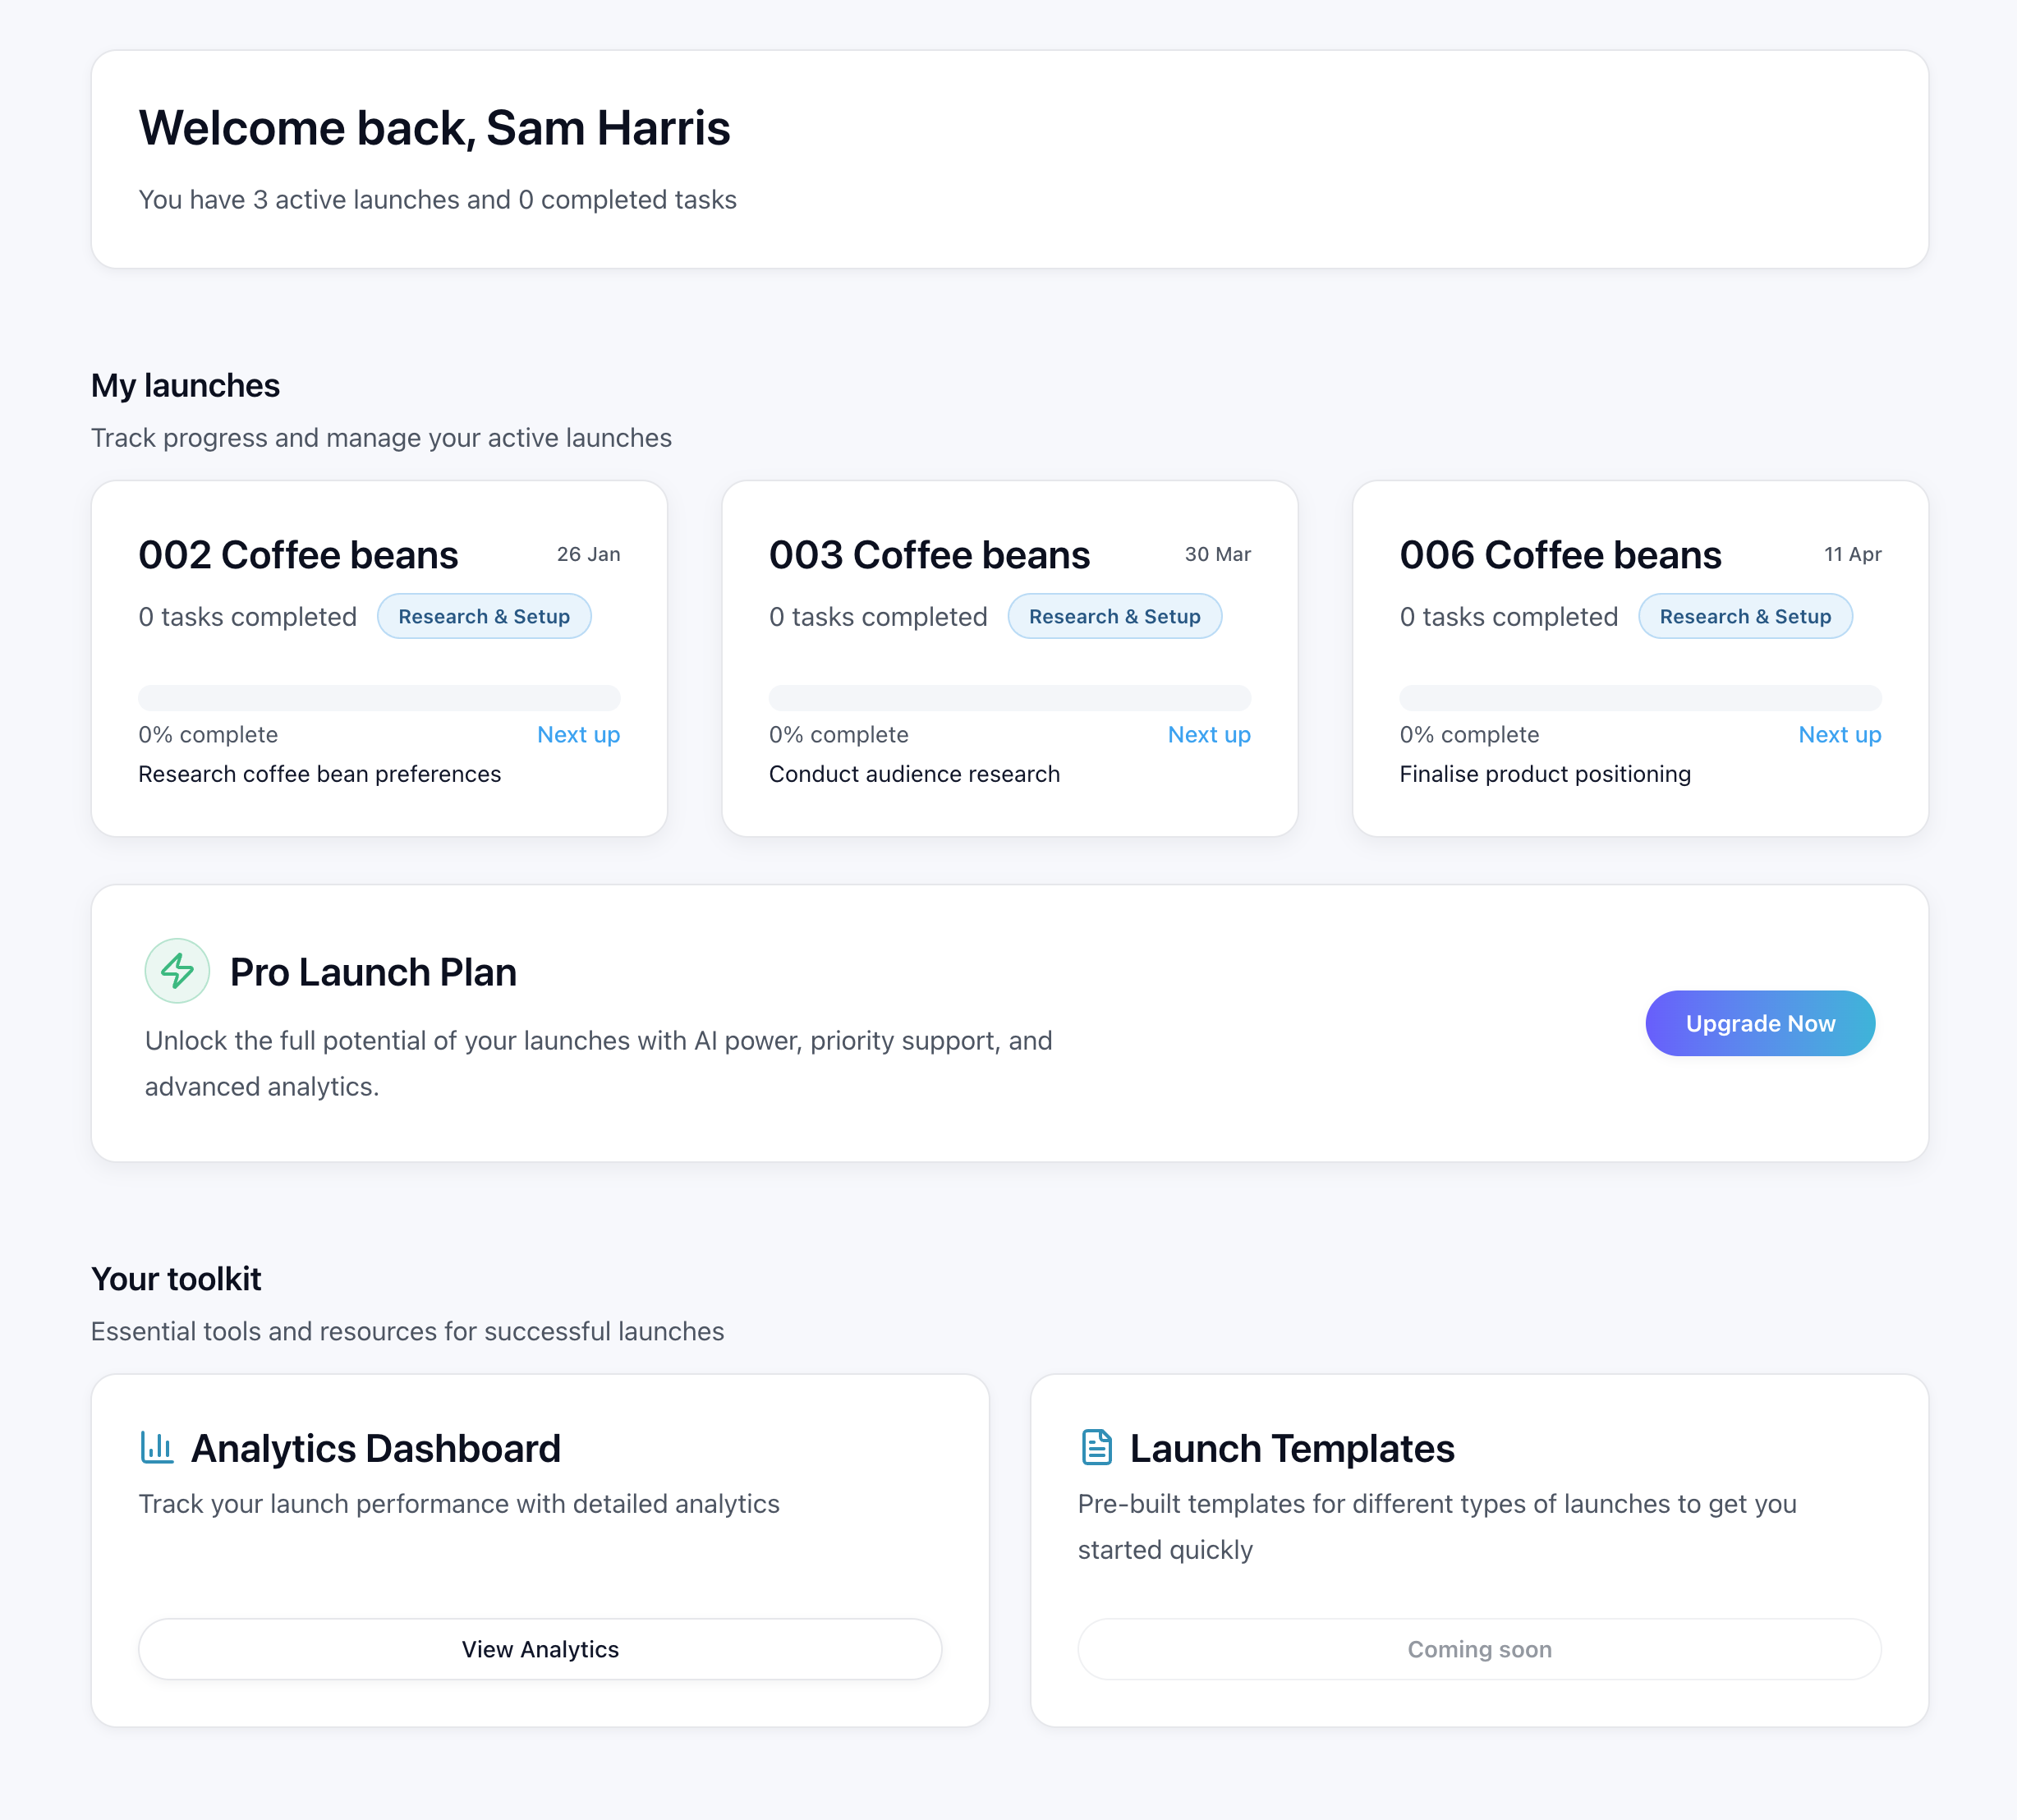The width and height of the screenshot is (2017, 1820).
Task: Open the 006 Coffee beans launch card
Action: (x=1560, y=554)
